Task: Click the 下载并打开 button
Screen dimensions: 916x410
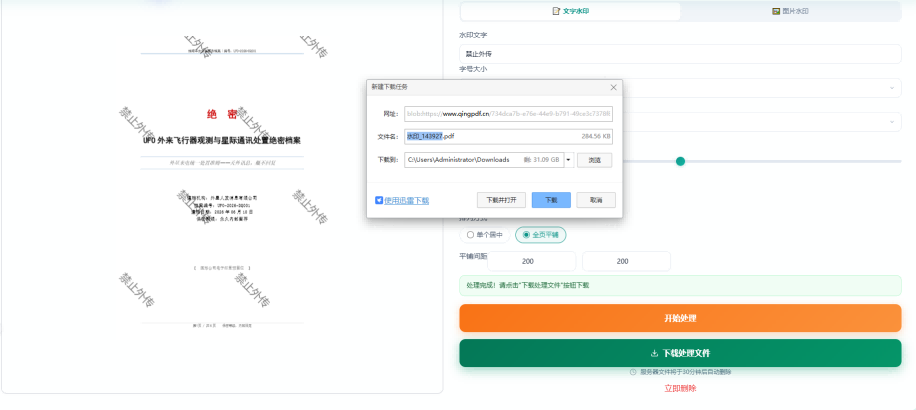Action: coord(501,200)
